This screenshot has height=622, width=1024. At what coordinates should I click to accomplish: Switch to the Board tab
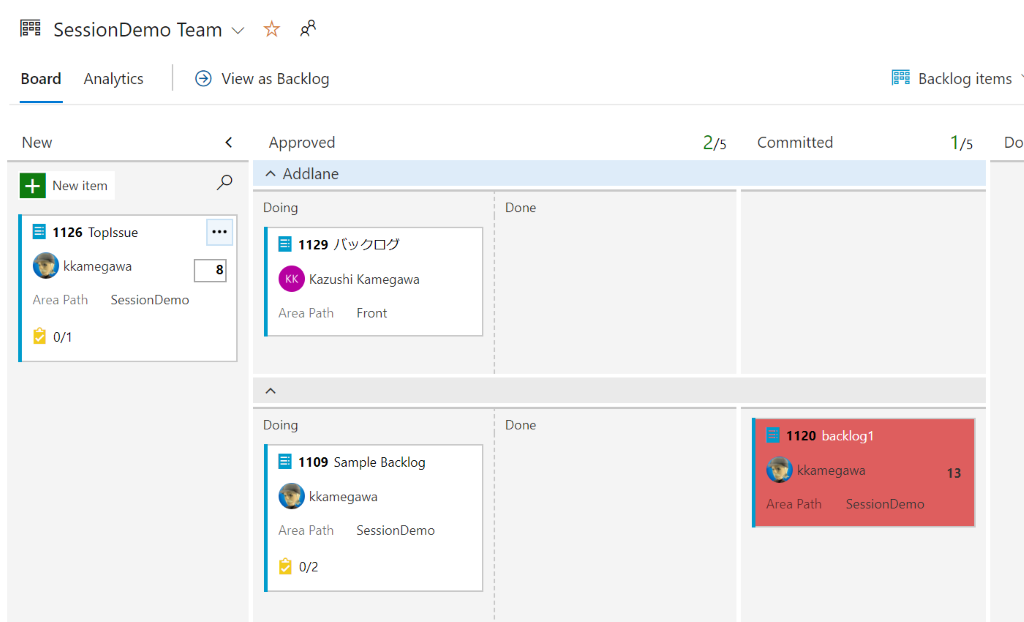coord(40,78)
